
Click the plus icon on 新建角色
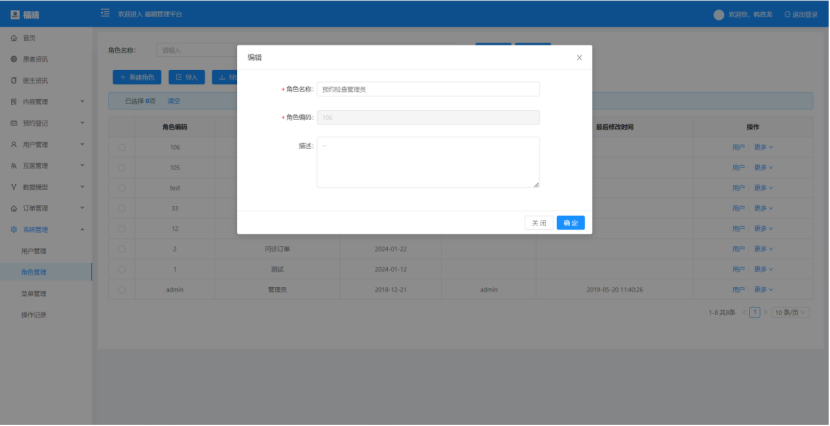pyautogui.click(x=122, y=76)
